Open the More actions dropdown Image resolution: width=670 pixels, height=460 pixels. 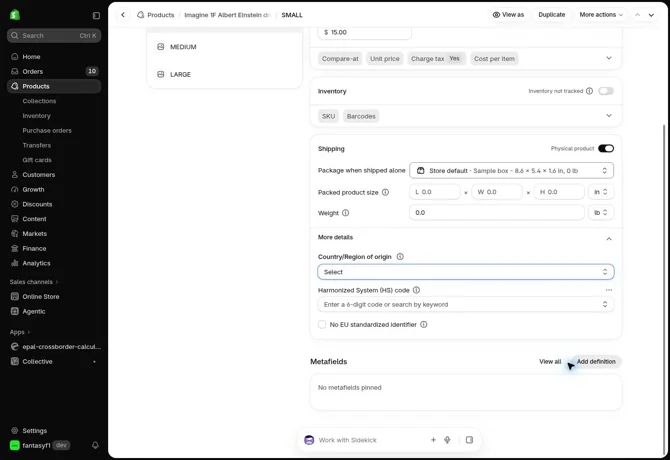[x=601, y=15]
